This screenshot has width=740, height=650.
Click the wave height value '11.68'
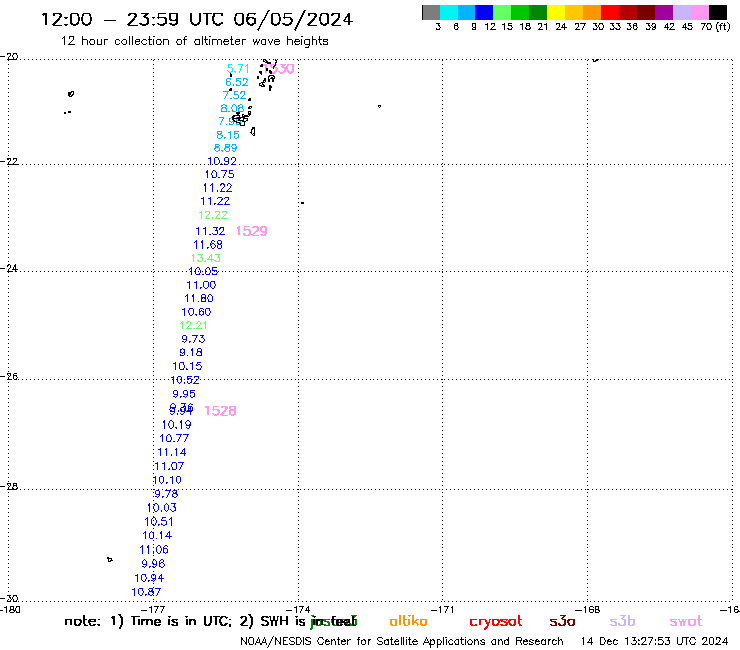[208, 245]
